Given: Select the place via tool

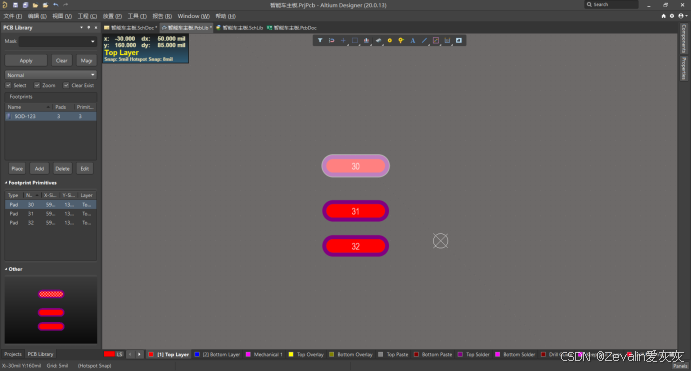Looking at the screenshot, I should pos(401,41).
